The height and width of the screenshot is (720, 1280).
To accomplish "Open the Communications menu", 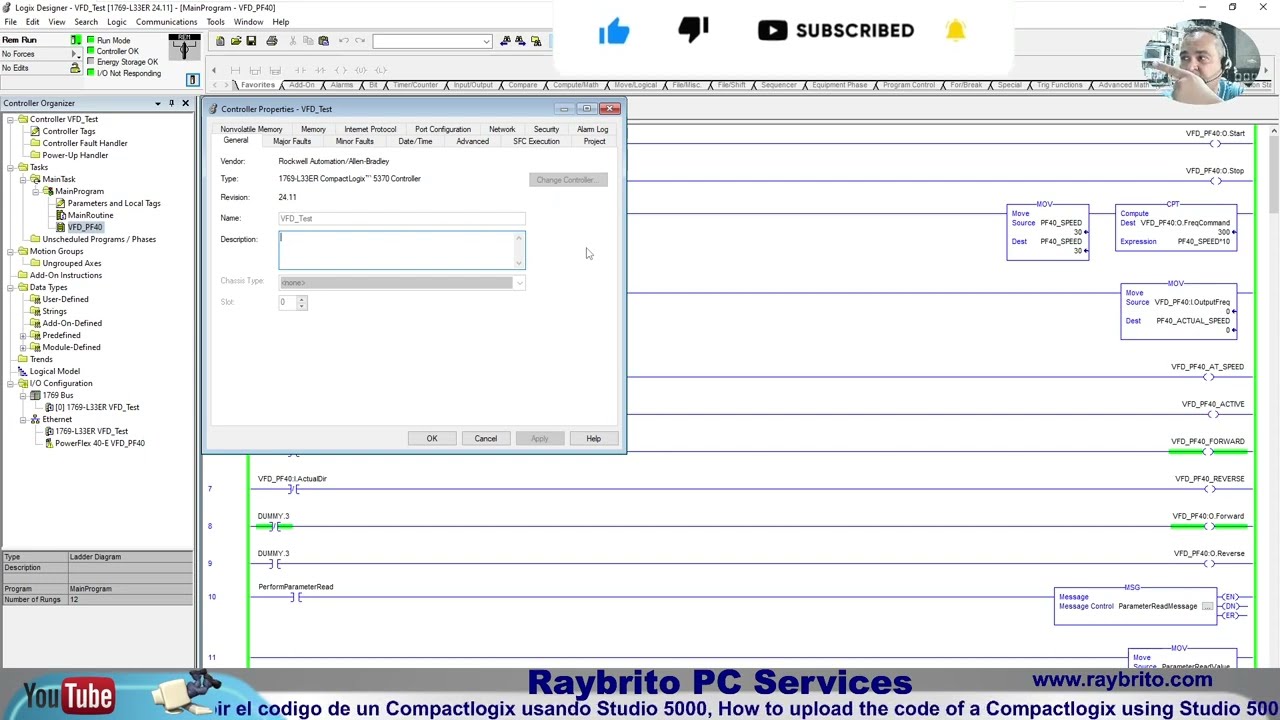I will [166, 22].
